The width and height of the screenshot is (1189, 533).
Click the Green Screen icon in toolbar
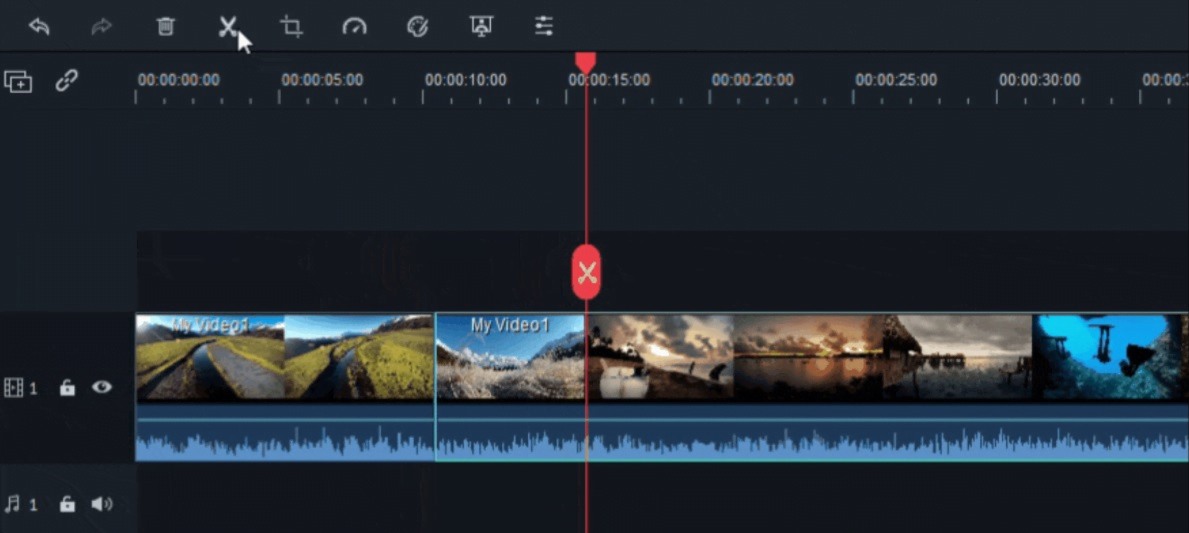tap(481, 27)
